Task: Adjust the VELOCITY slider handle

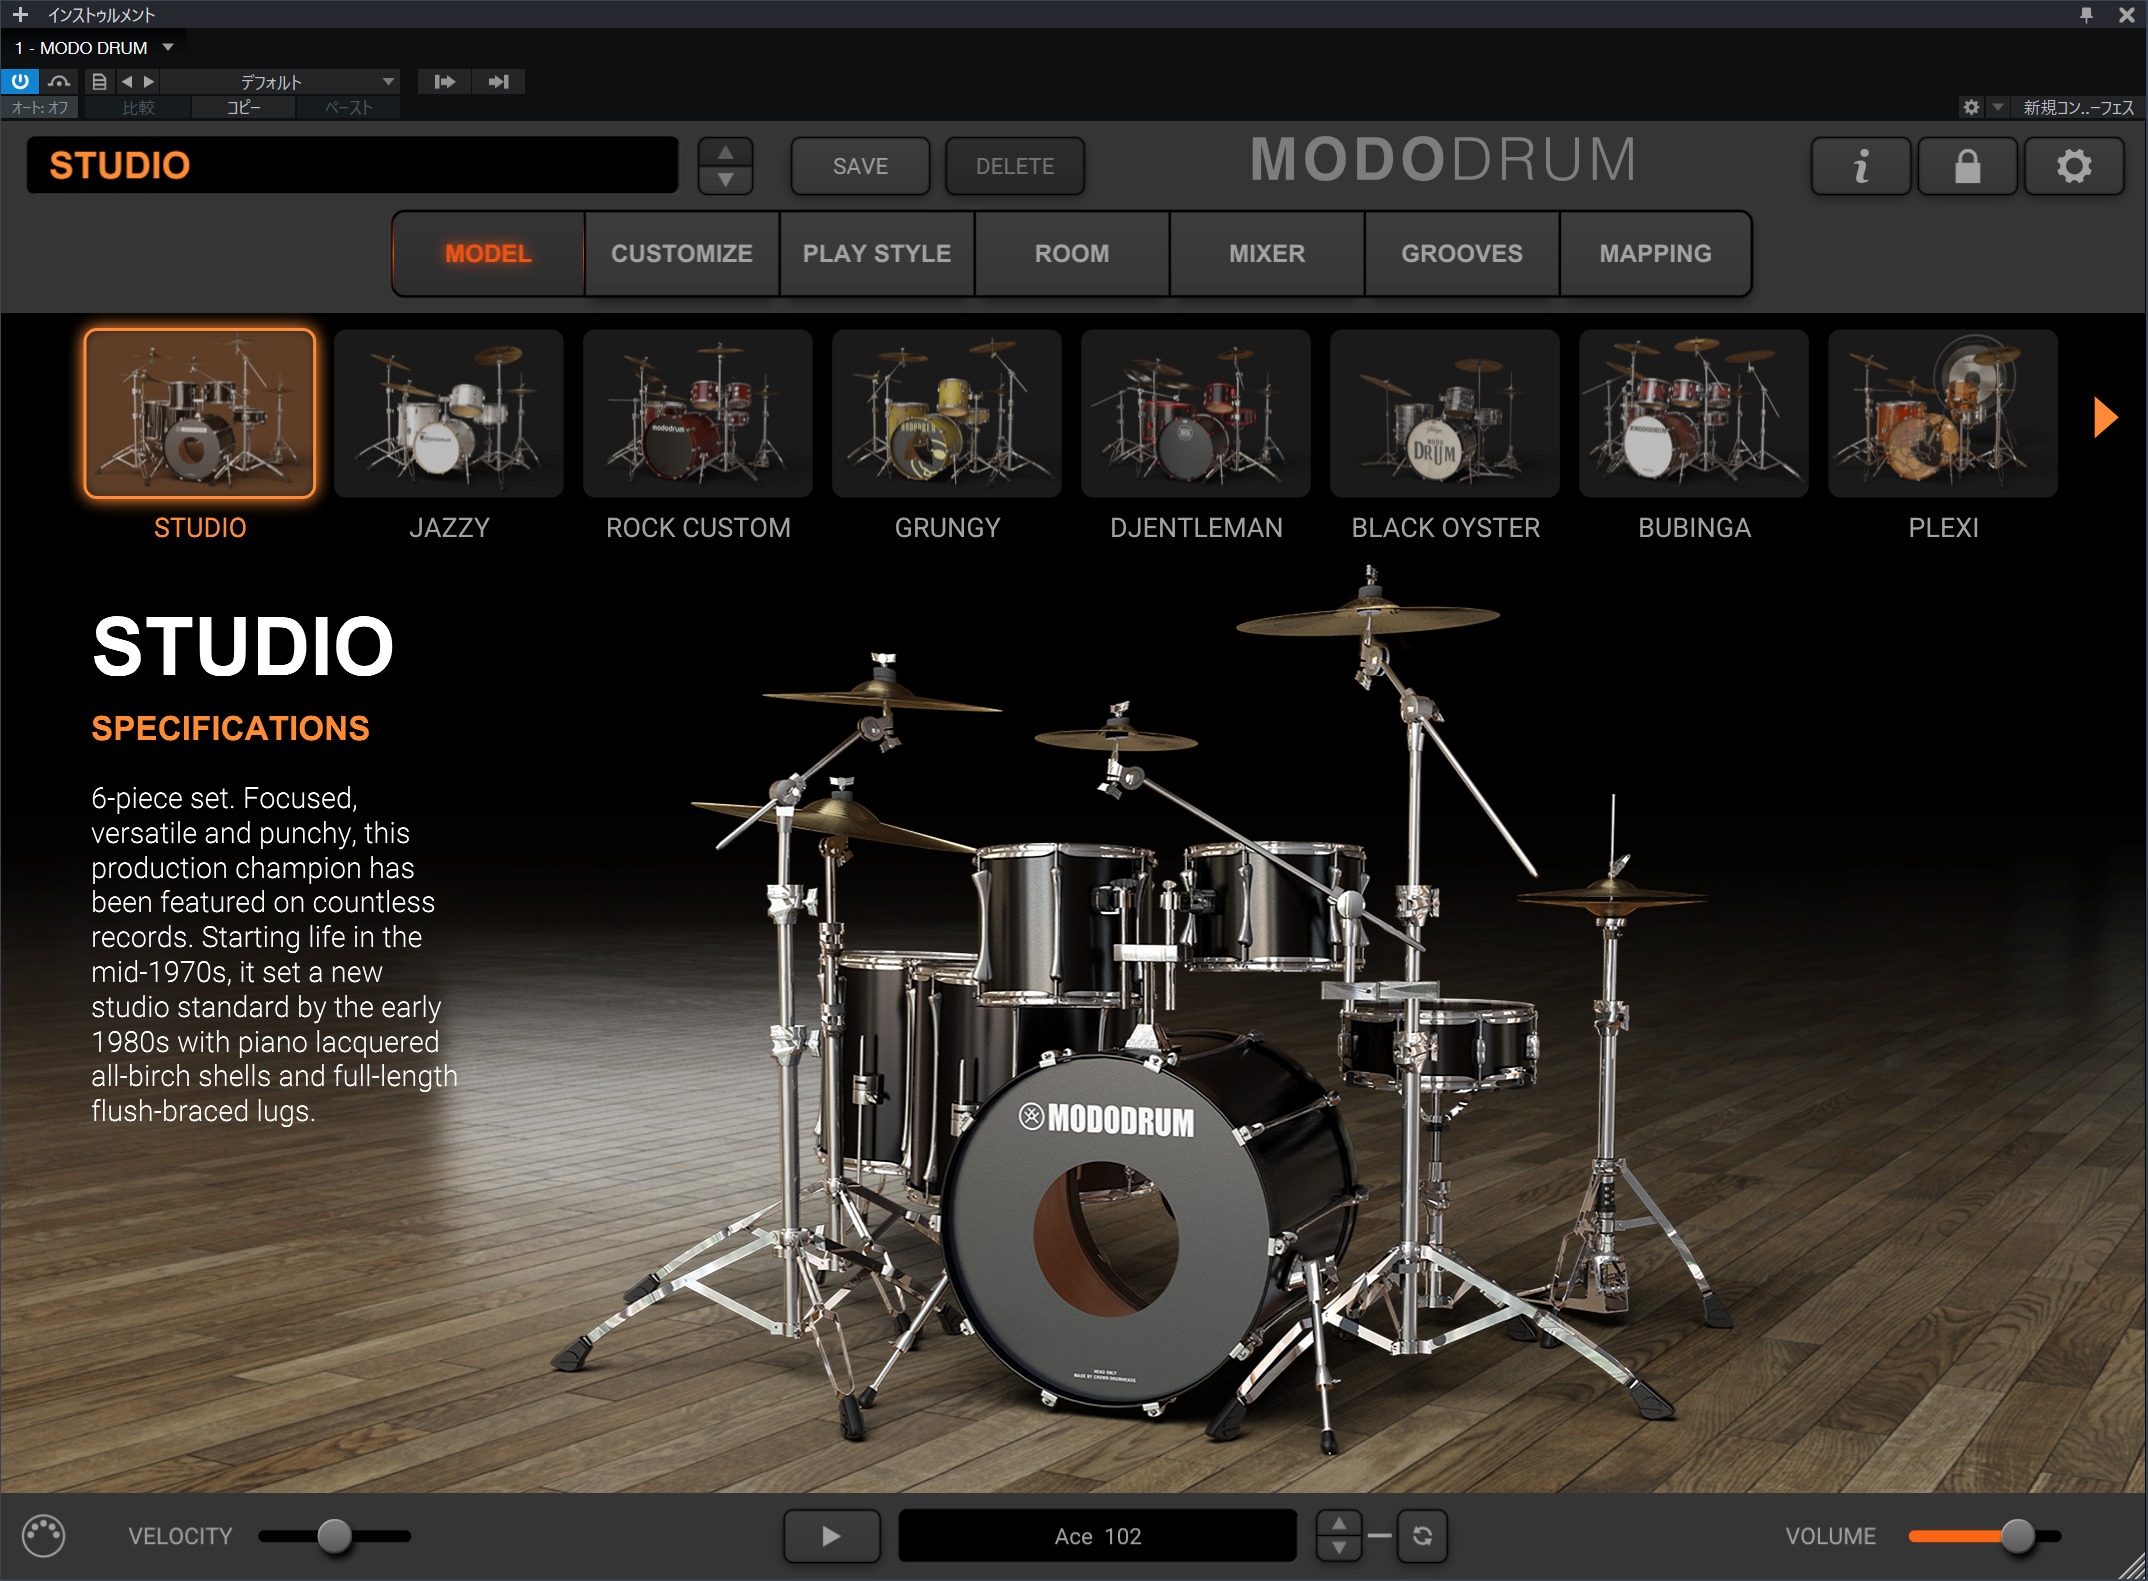Action: coord(334,1535)
